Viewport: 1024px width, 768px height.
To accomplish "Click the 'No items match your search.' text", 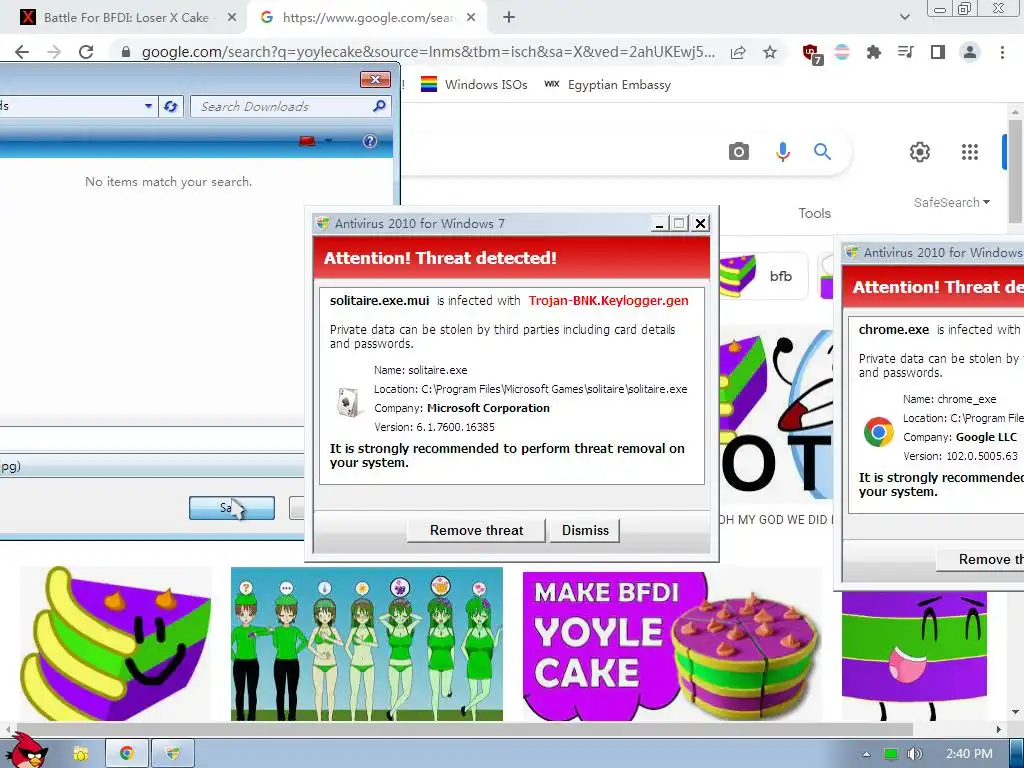I will pos(168,182).
